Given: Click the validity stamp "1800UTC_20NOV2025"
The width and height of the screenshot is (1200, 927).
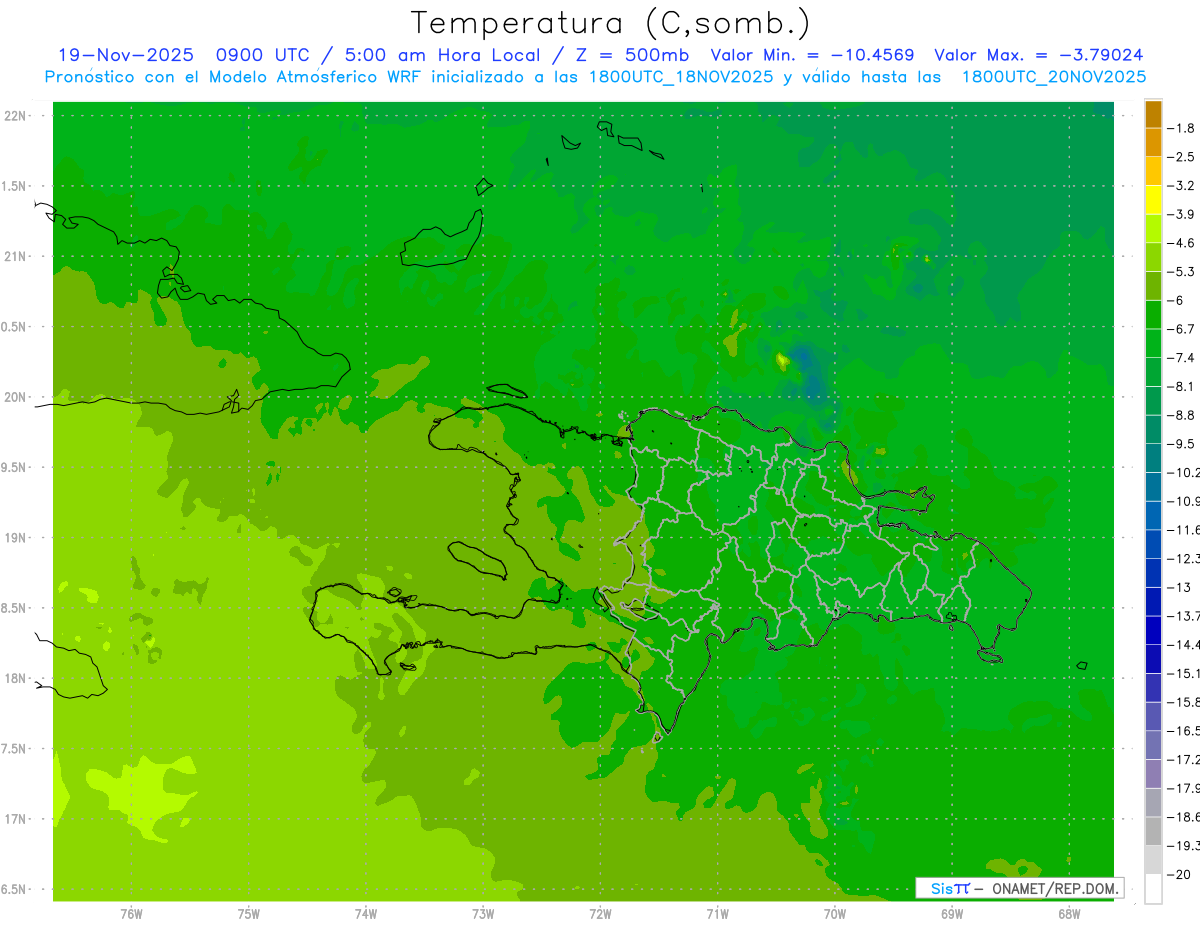Looking at the screenshot, I should point(1054,77).
